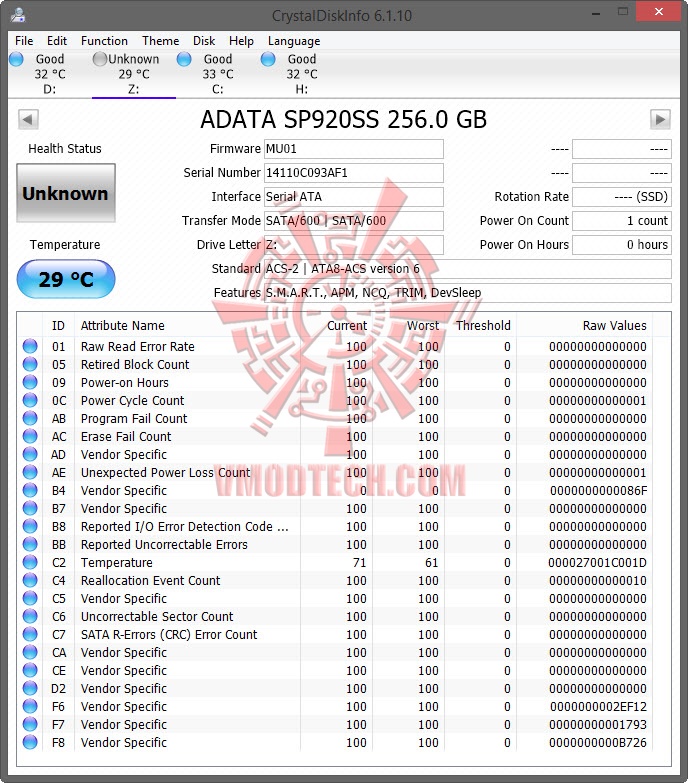Screen dimensions: 688x783
Task: Click status orb for row ID F6
Action: 30,706
